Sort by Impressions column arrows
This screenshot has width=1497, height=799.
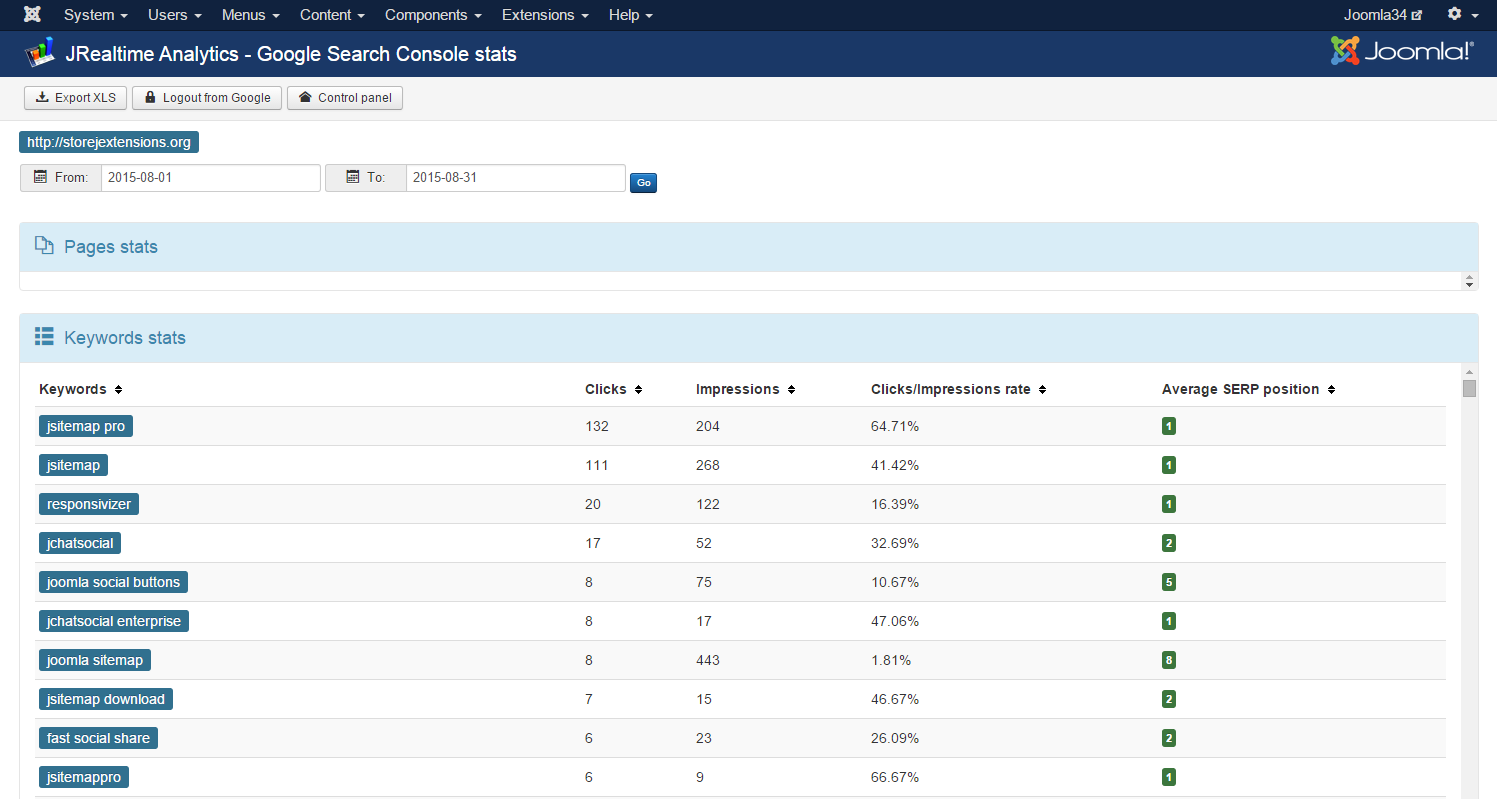pos(791,390)
